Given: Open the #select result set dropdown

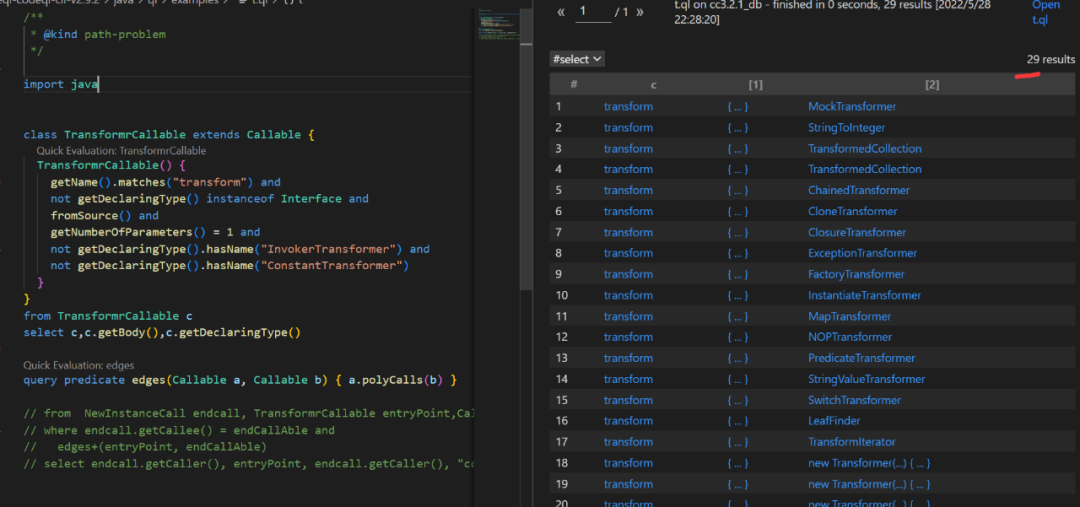Looking at the screenshot, I should (578, 59).
